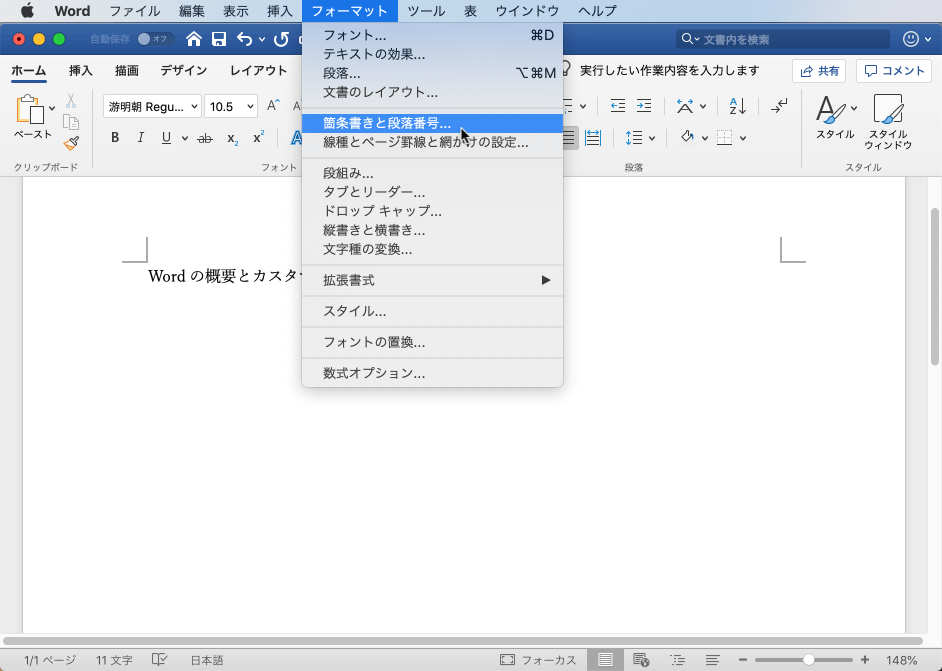Select ドロップ キャップ... menu item
Viewport: 942px width, 671px height.
click(433, 211)
